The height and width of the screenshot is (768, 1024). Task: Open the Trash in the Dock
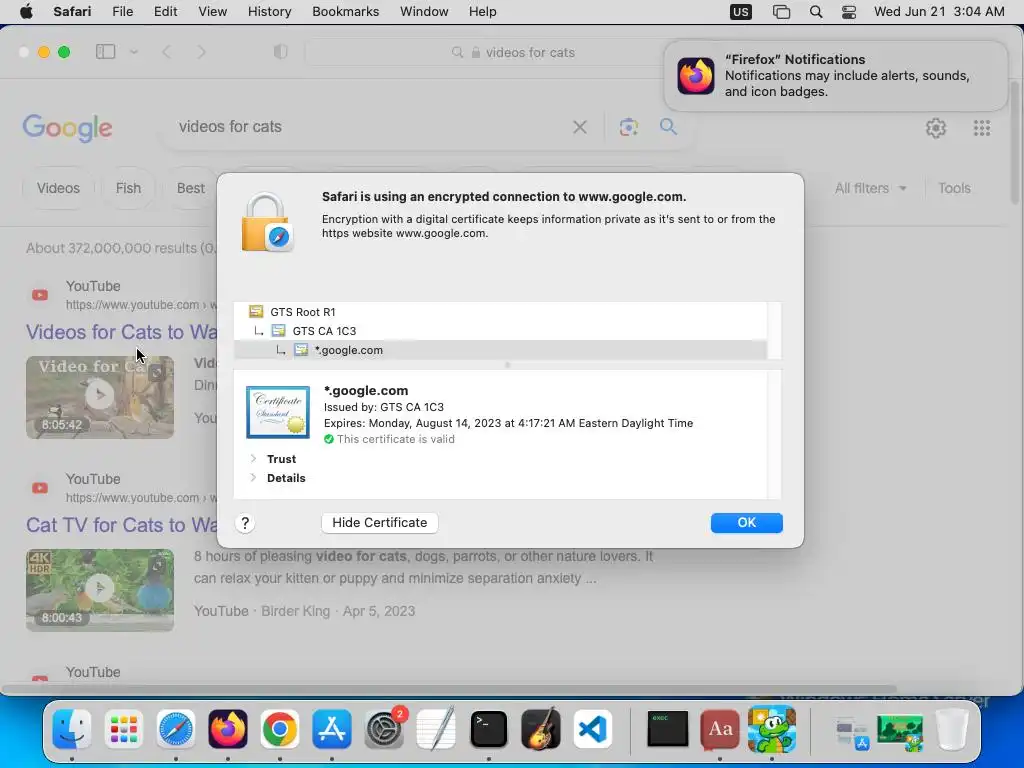click(x=952, y=729)
